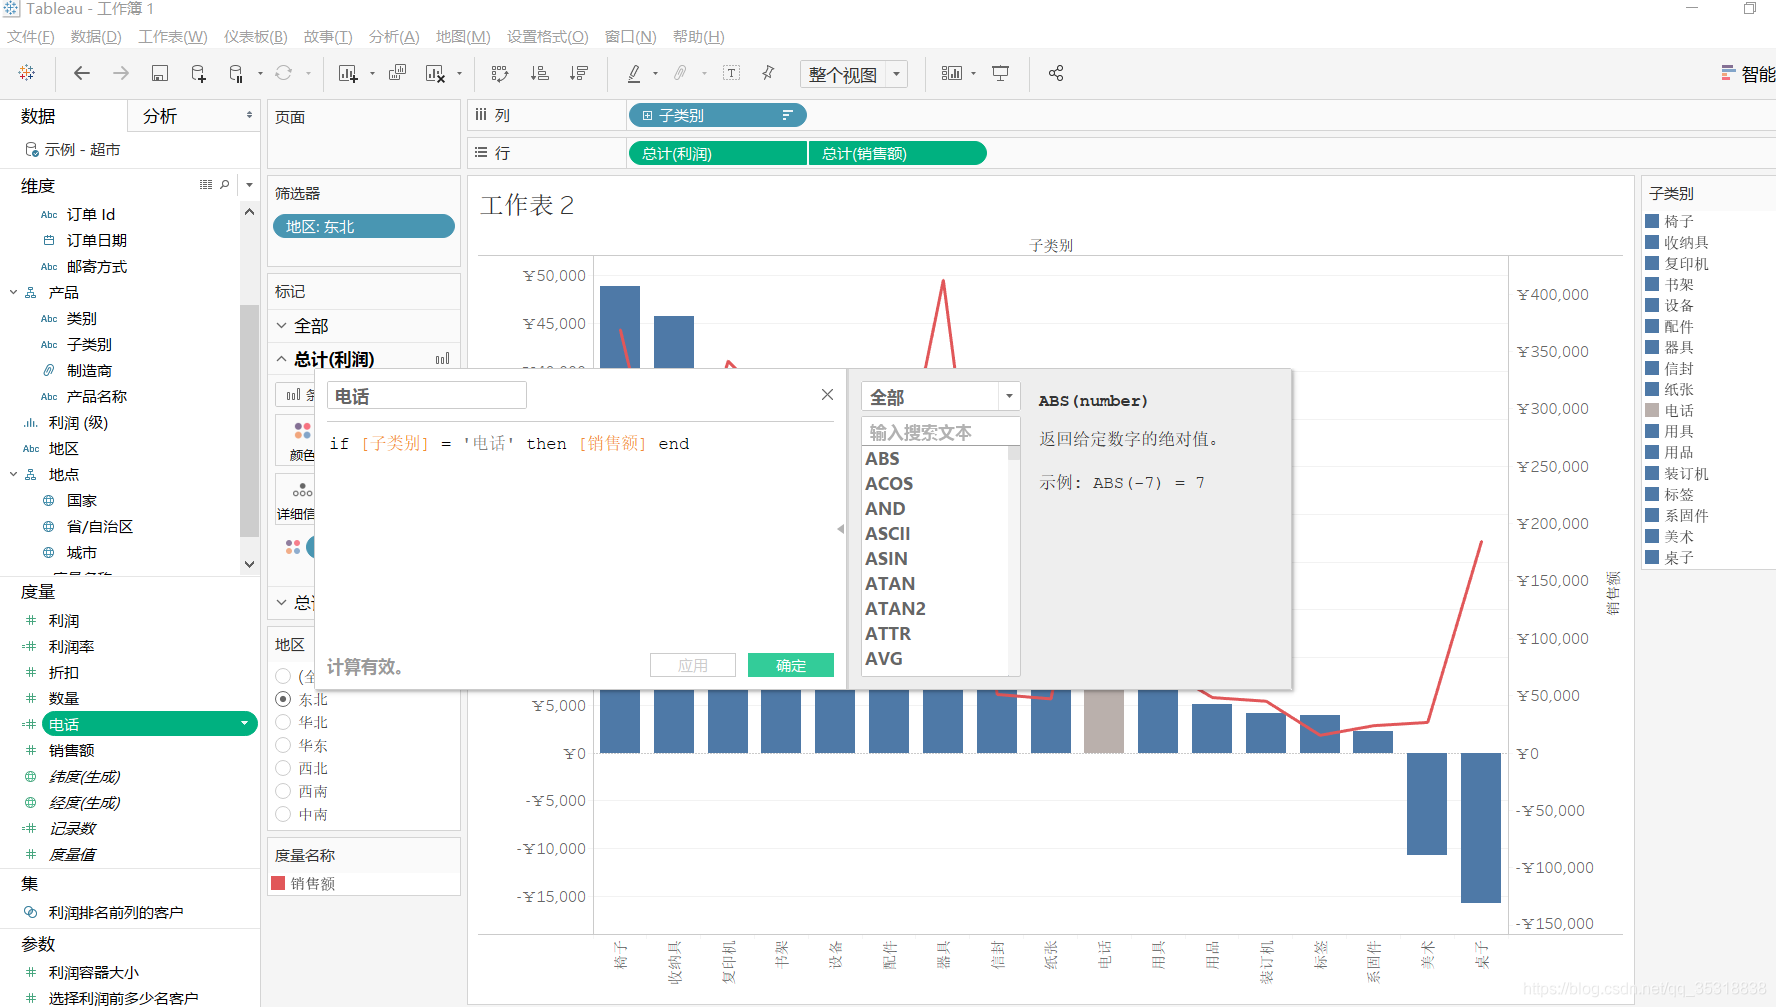Click the redo forward arrow
Image resolution: width=1776 pixels, height=1007 pixels.
[120, 73]
